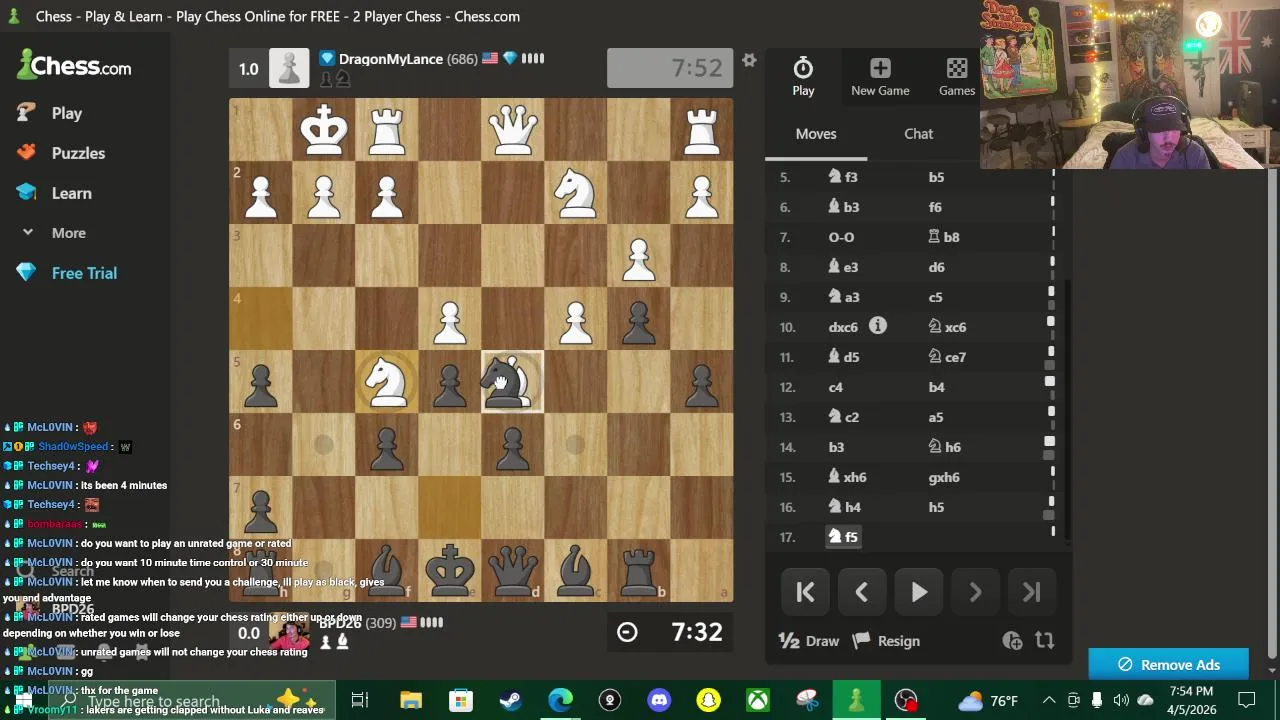
Task: Select black's move b8 in row 7
Action: click(x=944, y=237)
